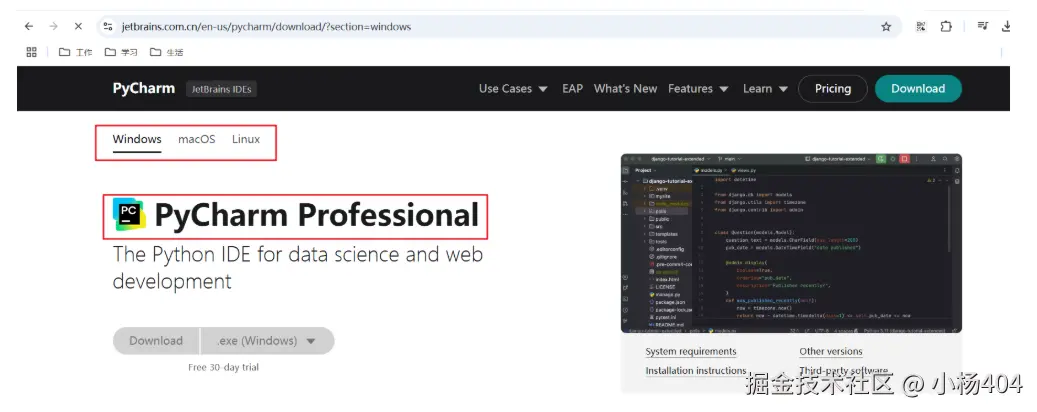Open the 生活 bookmark folder
The height and width of the screenshot is (412, 1037).
tap(166, 52)
